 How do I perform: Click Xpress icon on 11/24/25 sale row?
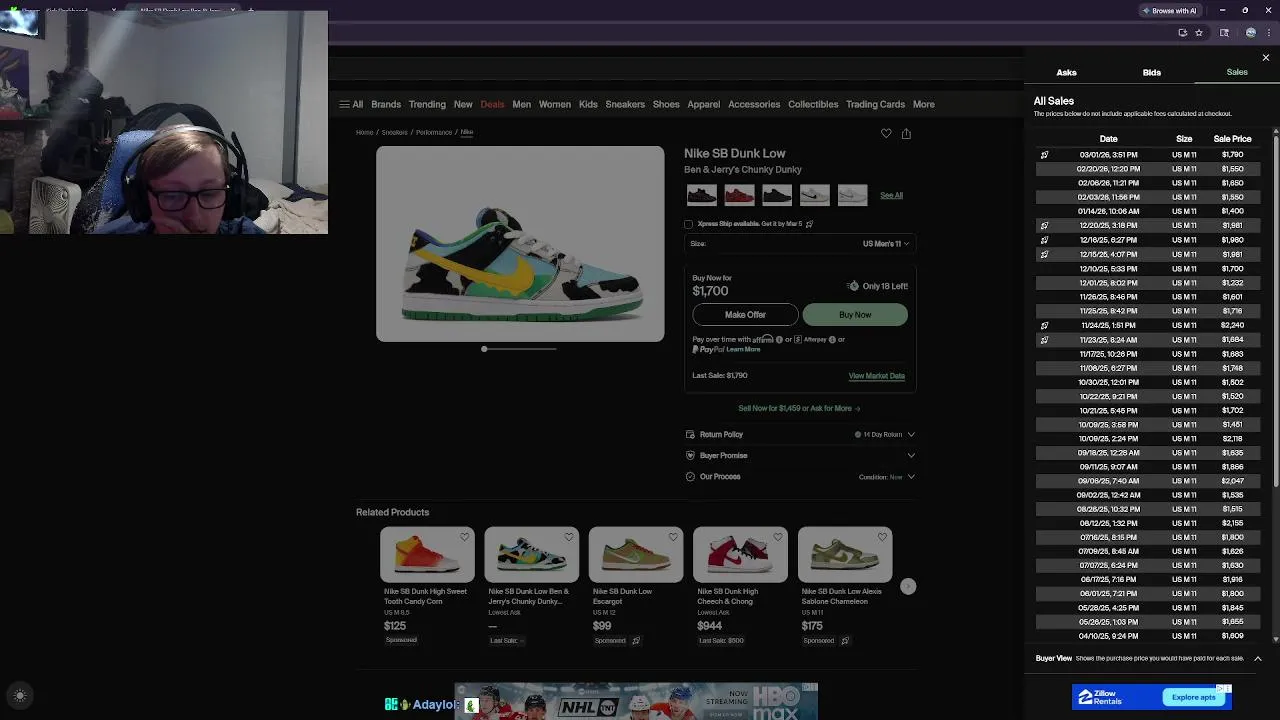[1044, 325]
